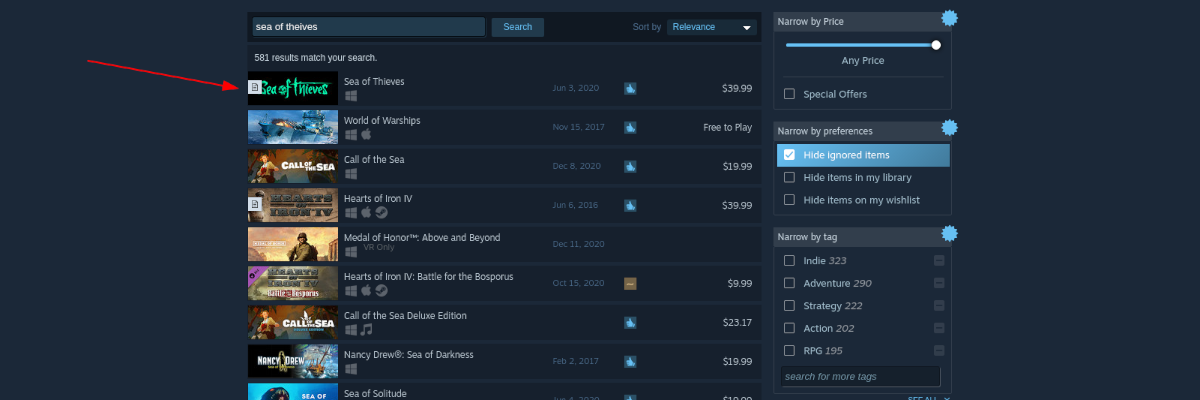Enable the Special Offers checkbox

[x=790, y=94]
